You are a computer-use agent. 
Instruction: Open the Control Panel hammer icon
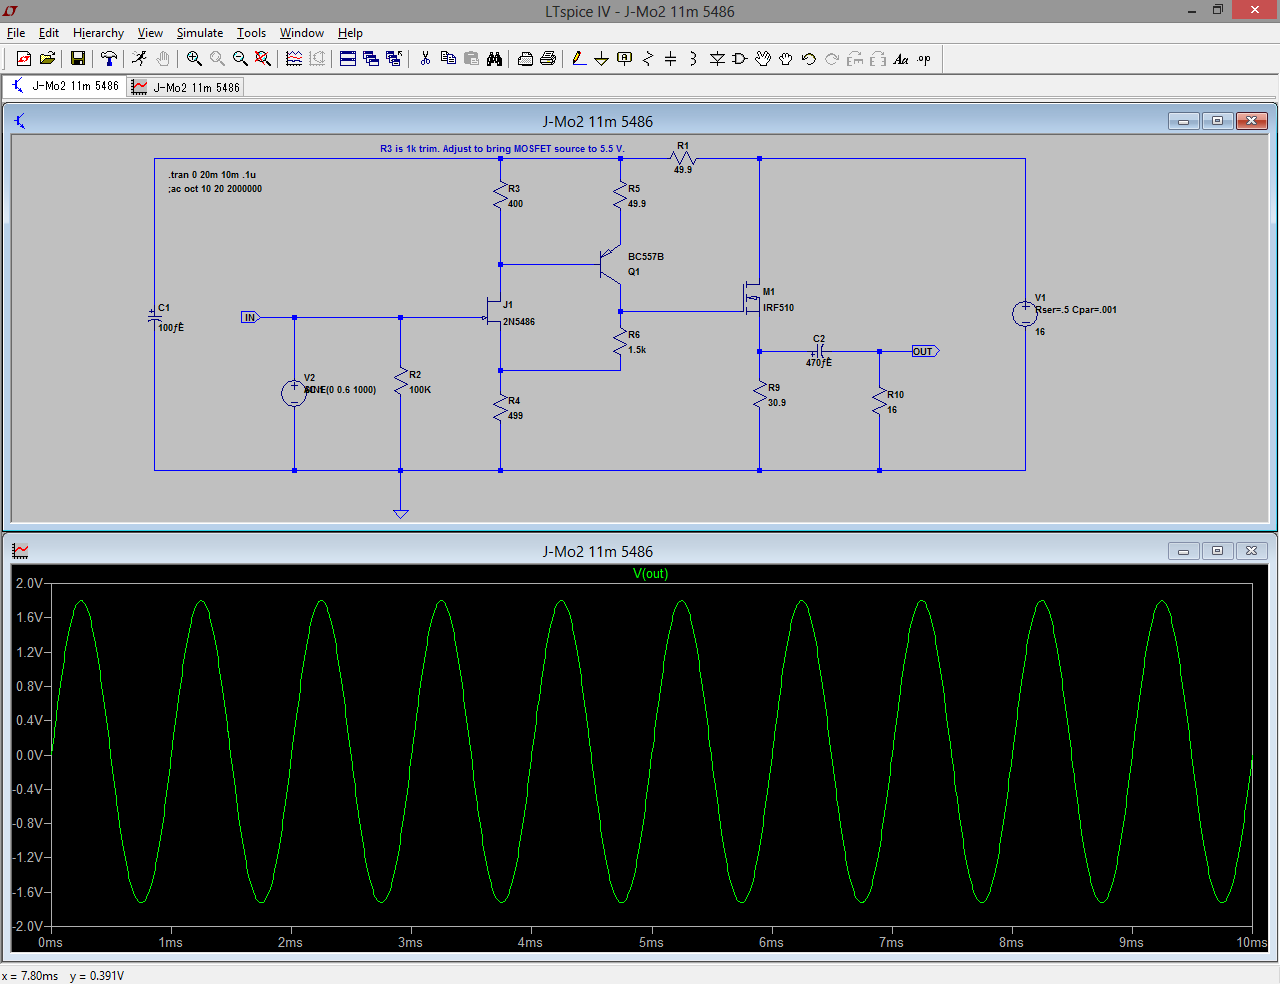click(108, 59)
